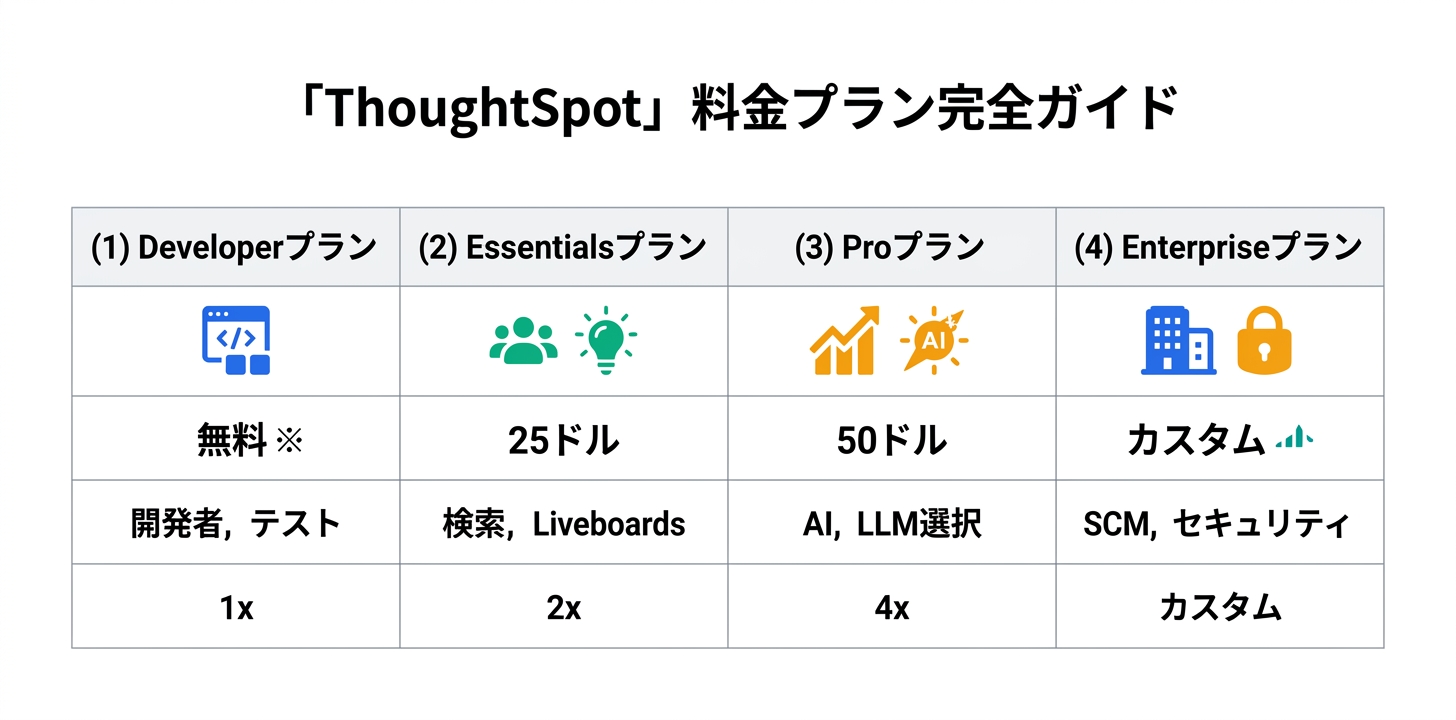Click the green lightbulb icon
The height and width of the screenshot is (720, 1456).
point(605,340)
